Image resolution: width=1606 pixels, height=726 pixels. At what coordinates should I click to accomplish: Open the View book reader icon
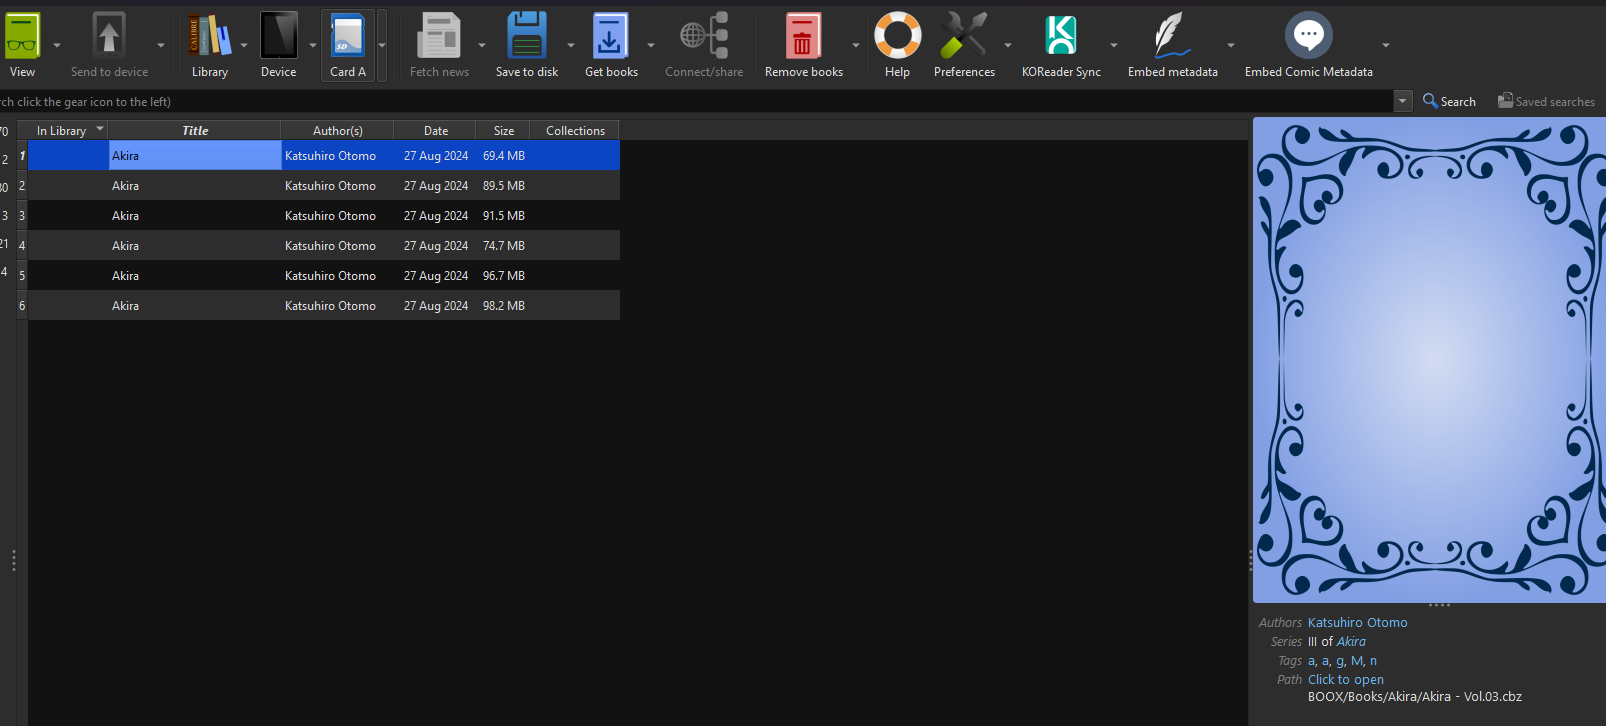tap(21, 36)
